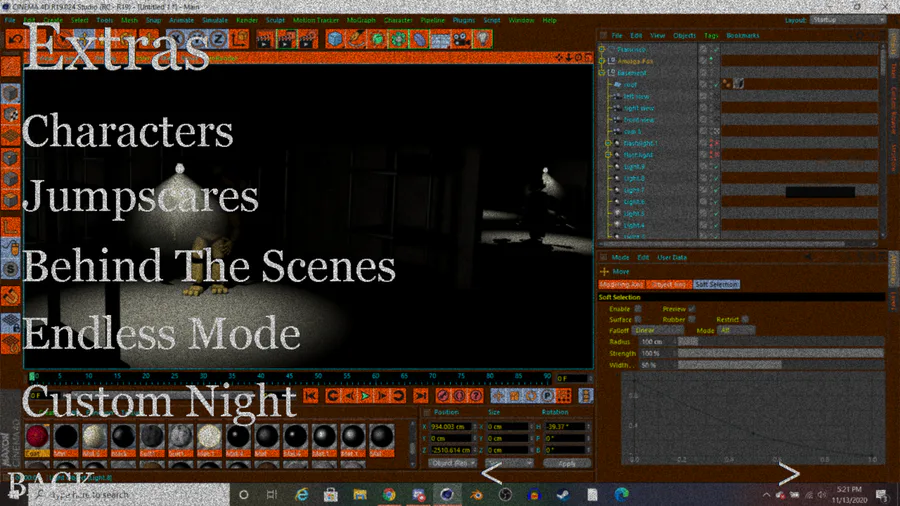900x506 pixels.
Task: Select the Spline pen tool icon
Action: [x=356, y=39]
